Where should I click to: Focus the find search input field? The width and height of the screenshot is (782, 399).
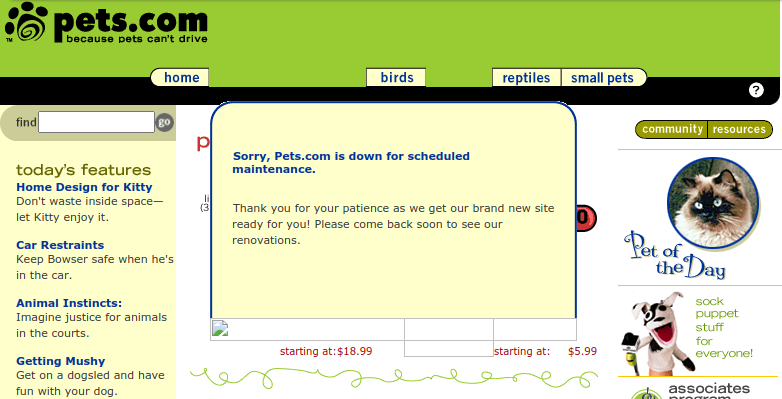[x=96, y=122]
